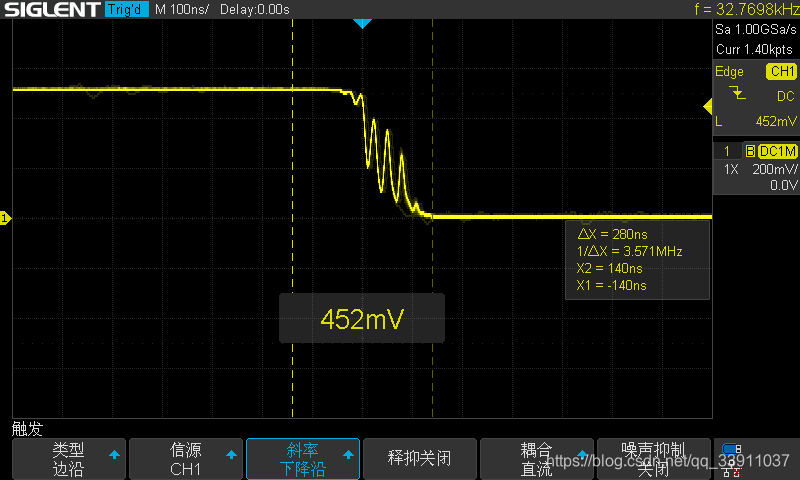
Task: Click the 1/ΔX = 3.571MHz readout
Action: pyautogui.click(x=629, y=251)
